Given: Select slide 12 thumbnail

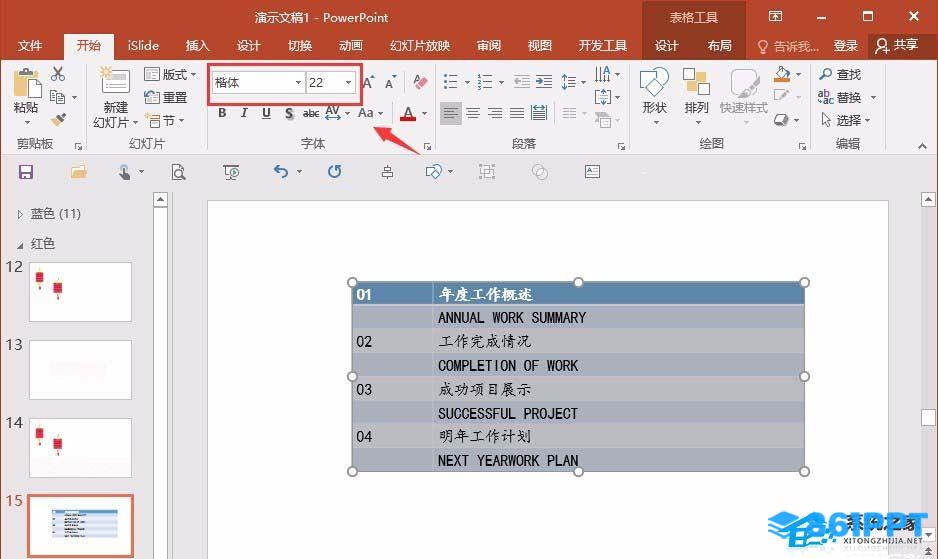Looking at the screenshot, I should pos(80,291).
